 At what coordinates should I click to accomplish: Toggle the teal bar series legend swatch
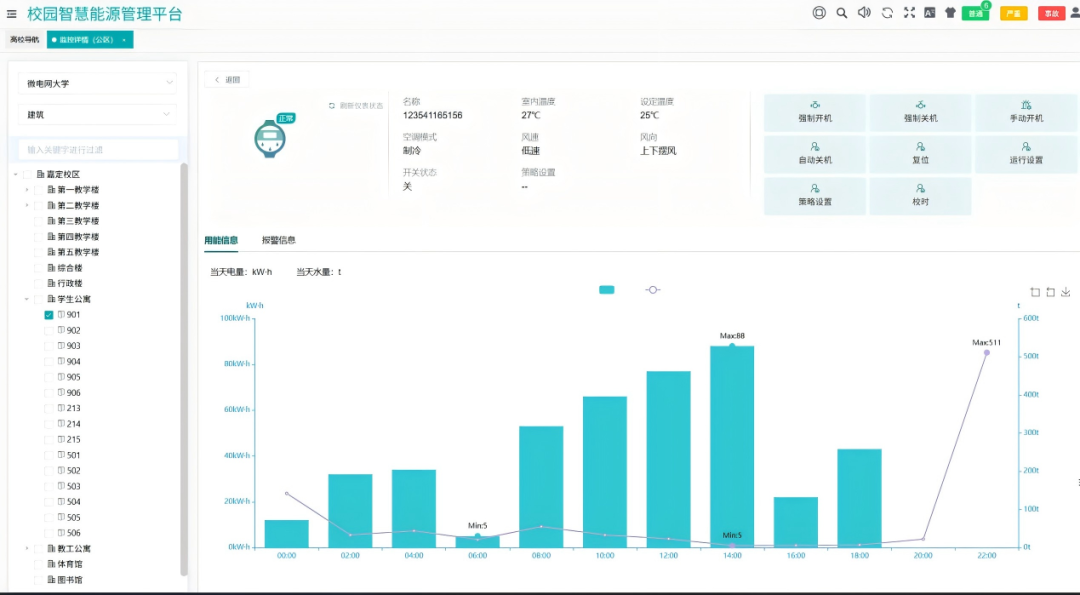coord(607,290)
